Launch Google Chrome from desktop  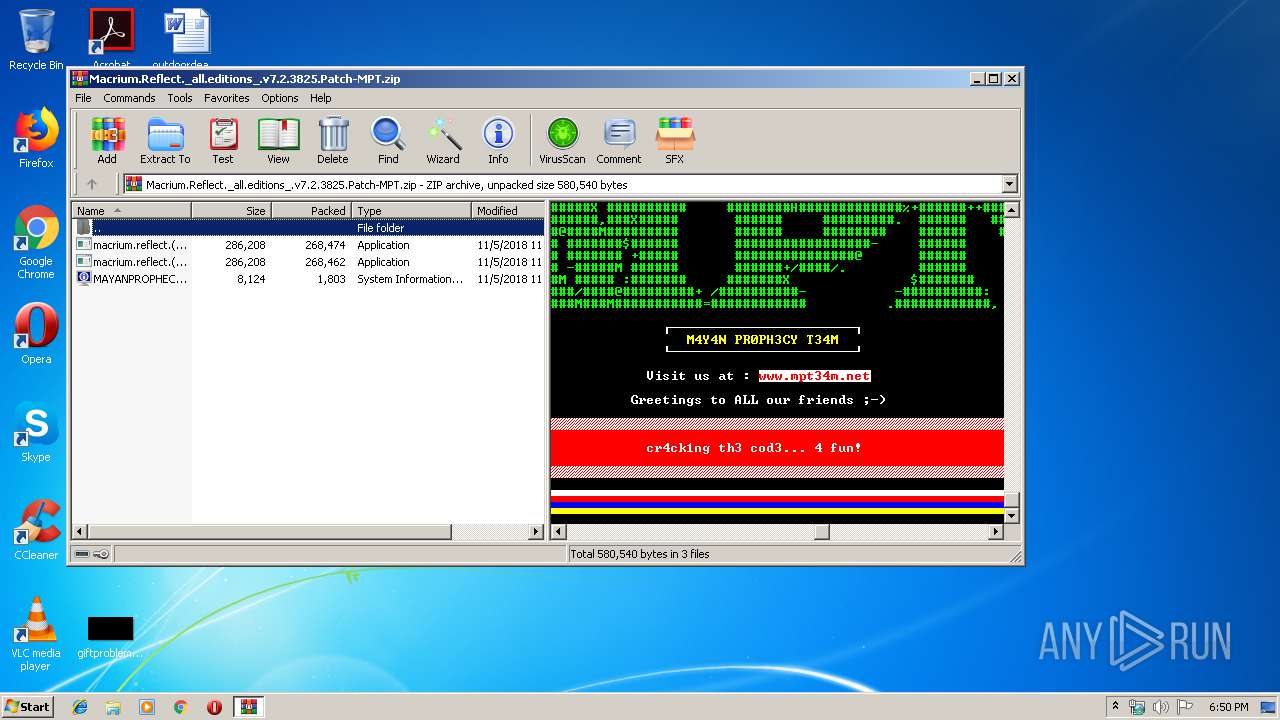point(36,242)
